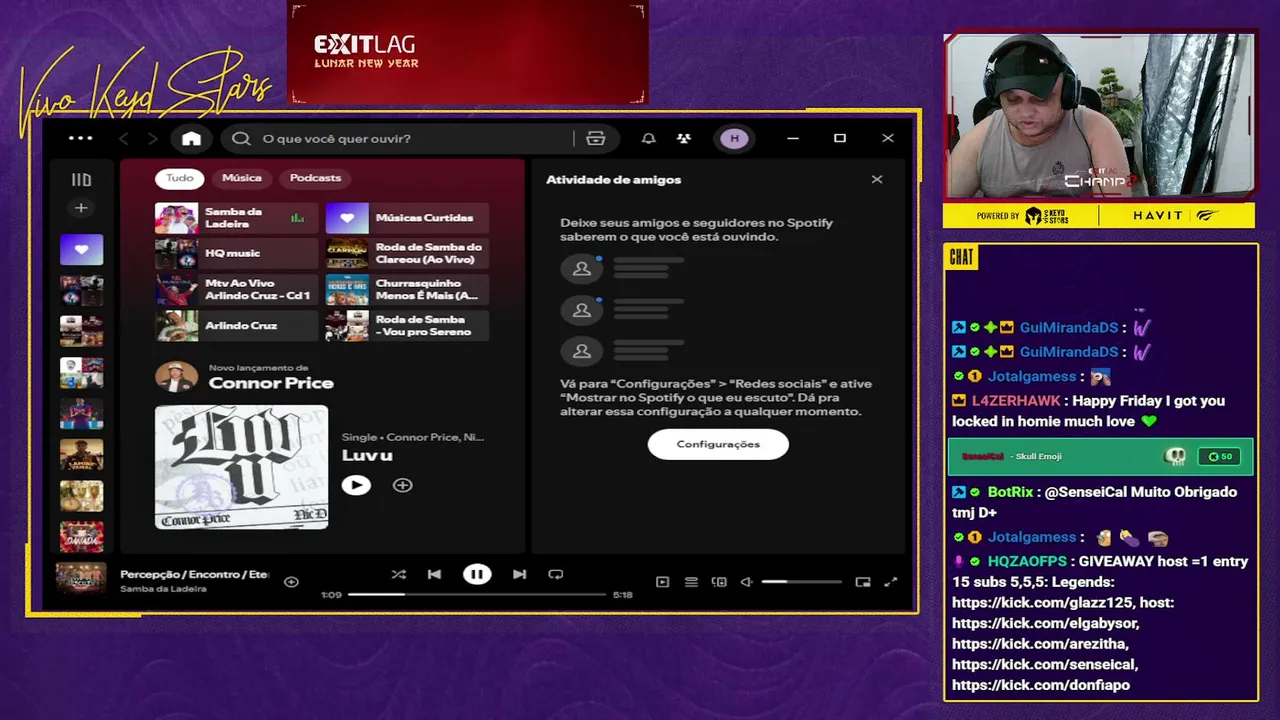This screenshot has height=720, width=1280.
Task: Click the ExitLag Lunar New Year banner
Action: [x=468, y=52]
